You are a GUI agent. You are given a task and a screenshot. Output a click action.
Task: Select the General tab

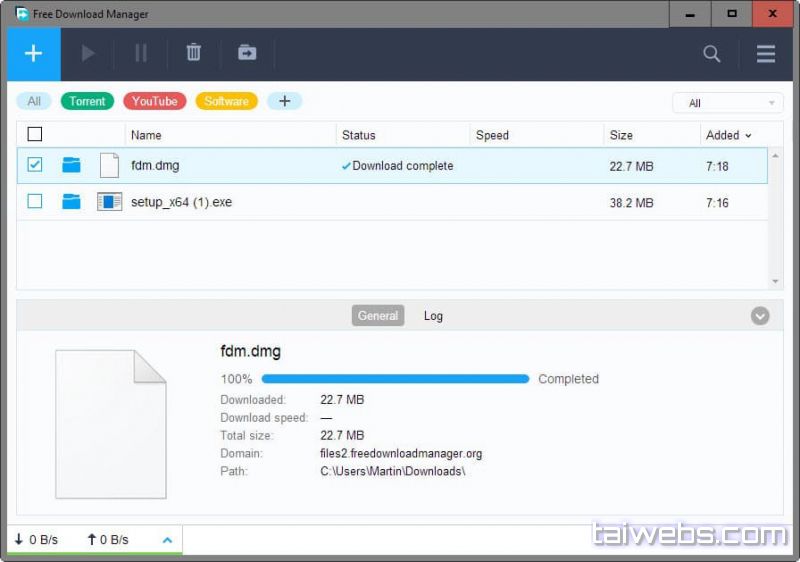tap(378, 316)
